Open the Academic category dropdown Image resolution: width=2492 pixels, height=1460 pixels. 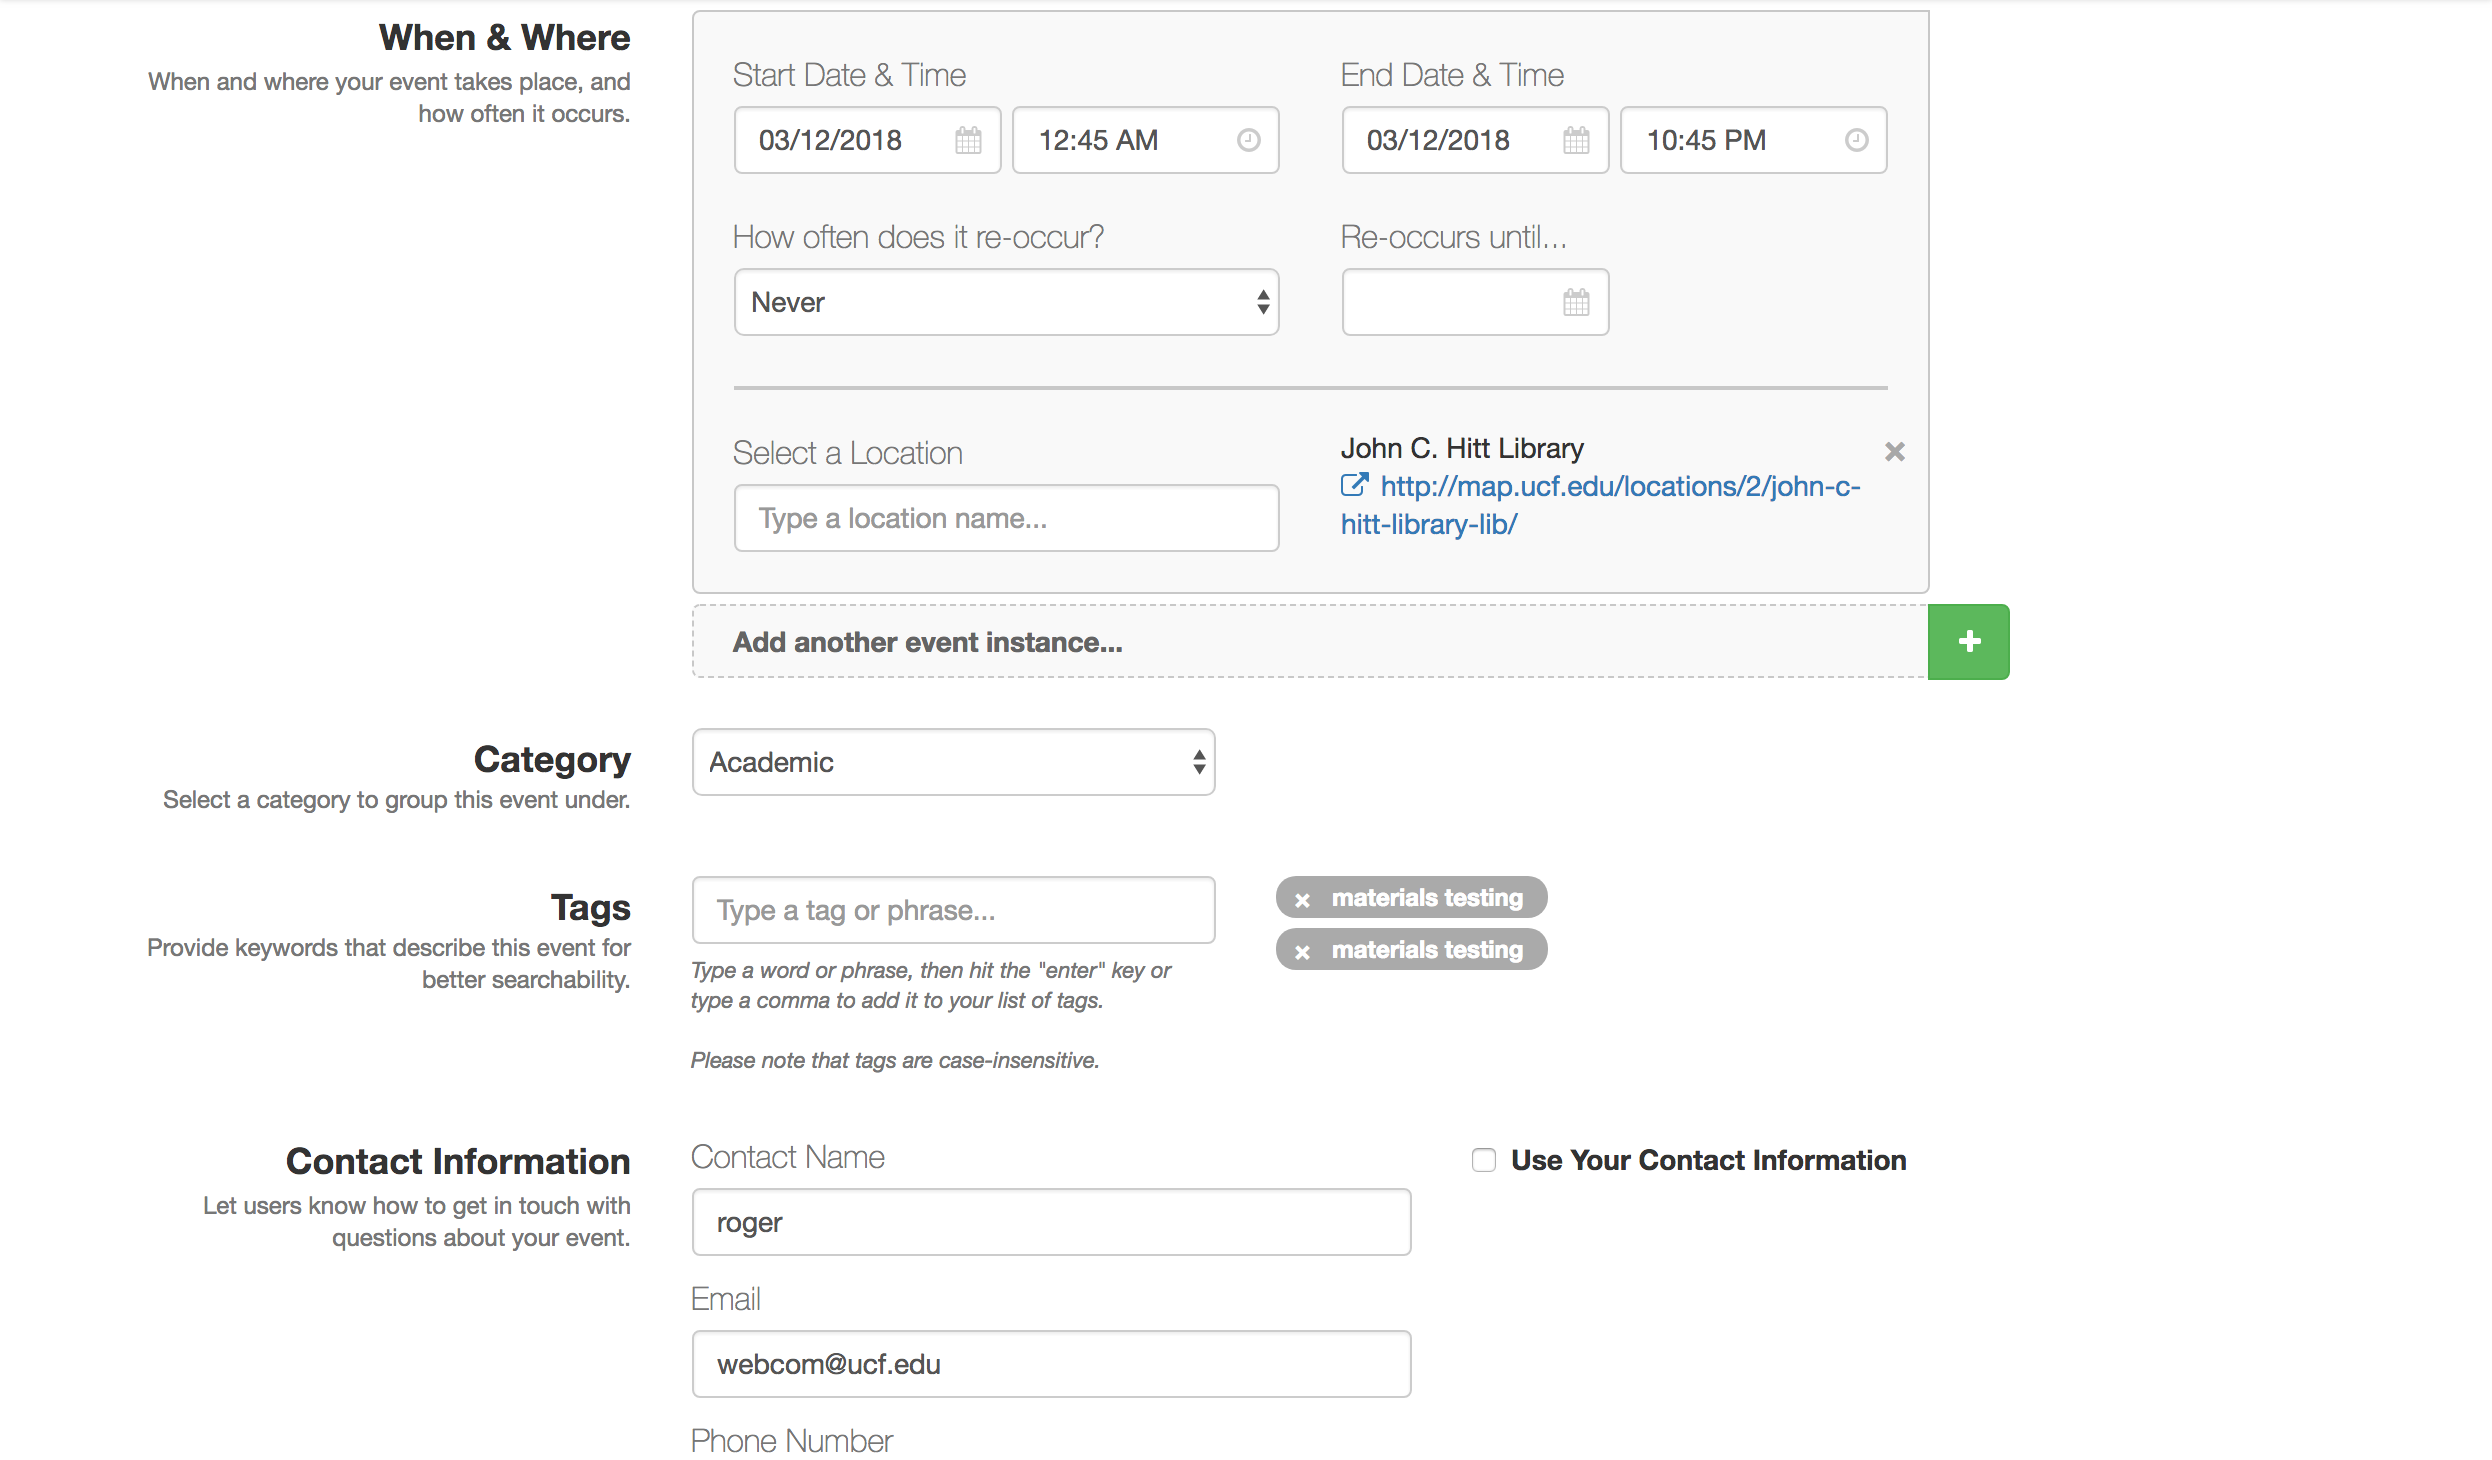coord(953,762)
